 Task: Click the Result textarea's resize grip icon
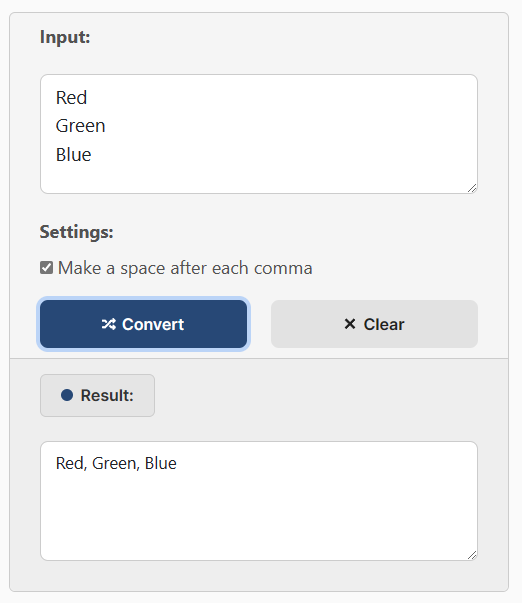click(472, 555)
